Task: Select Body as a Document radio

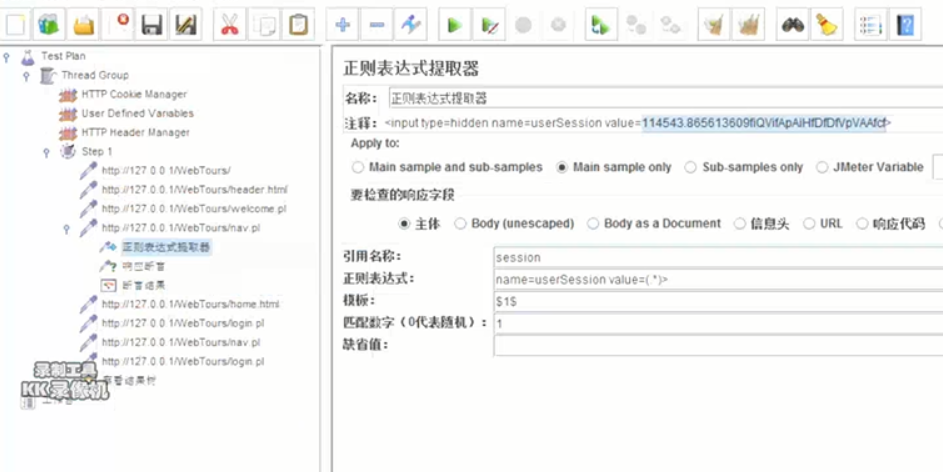Action: tap(593, 224)
